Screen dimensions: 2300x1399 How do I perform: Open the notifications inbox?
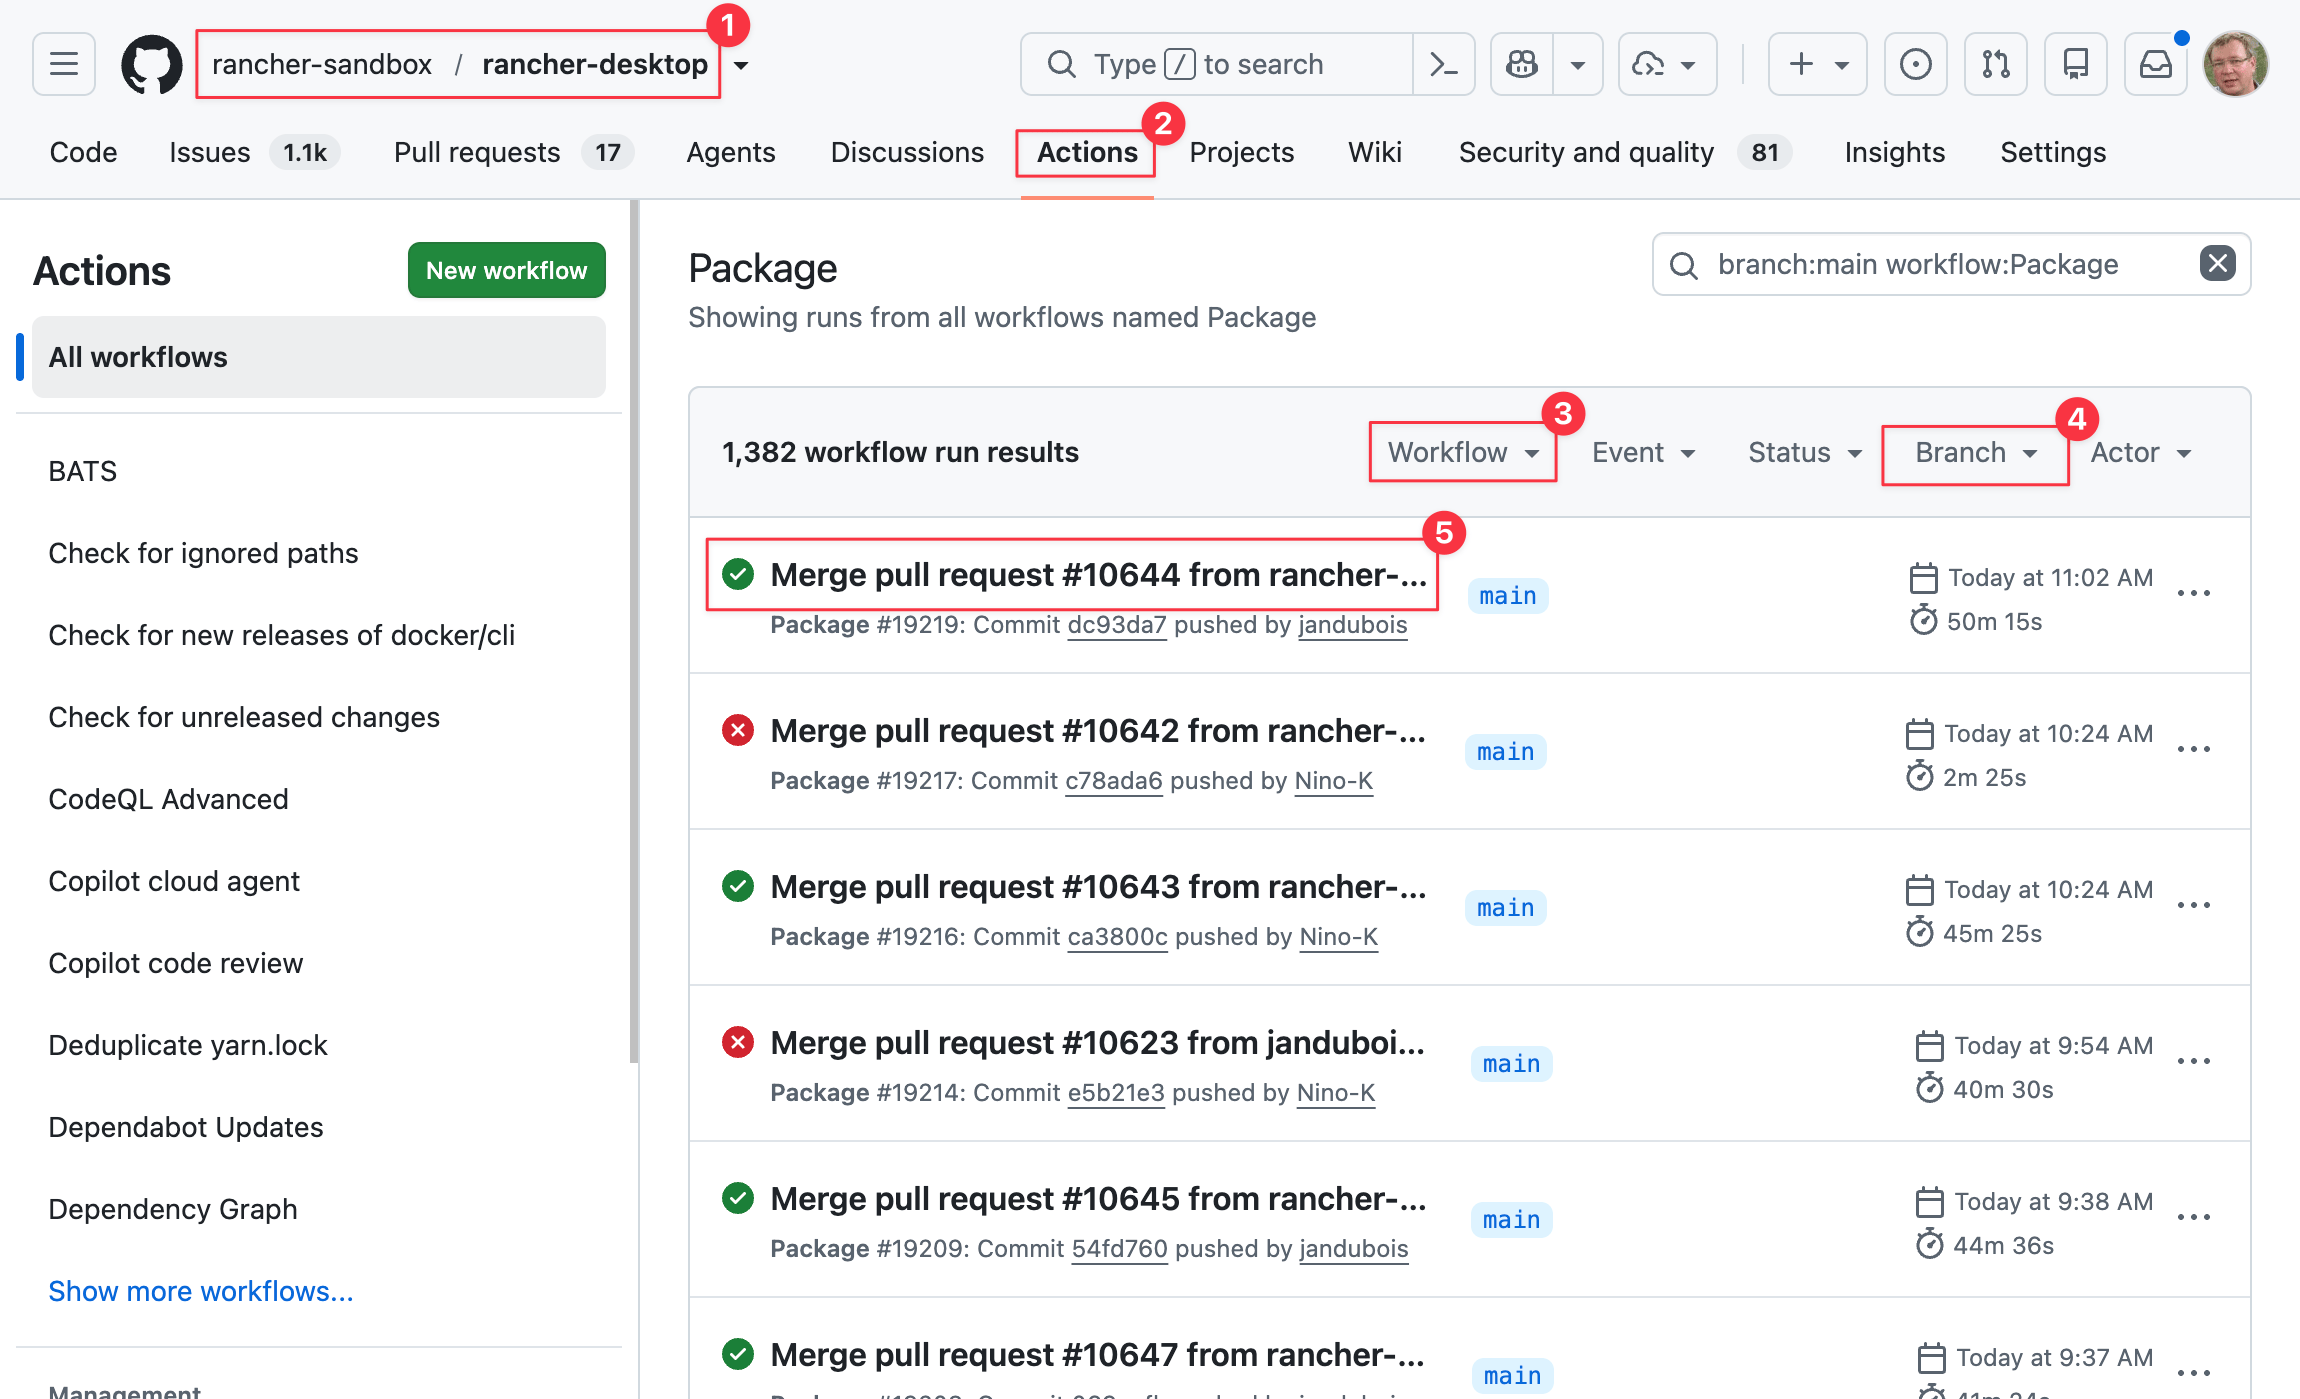click(x=2155, y=64)
